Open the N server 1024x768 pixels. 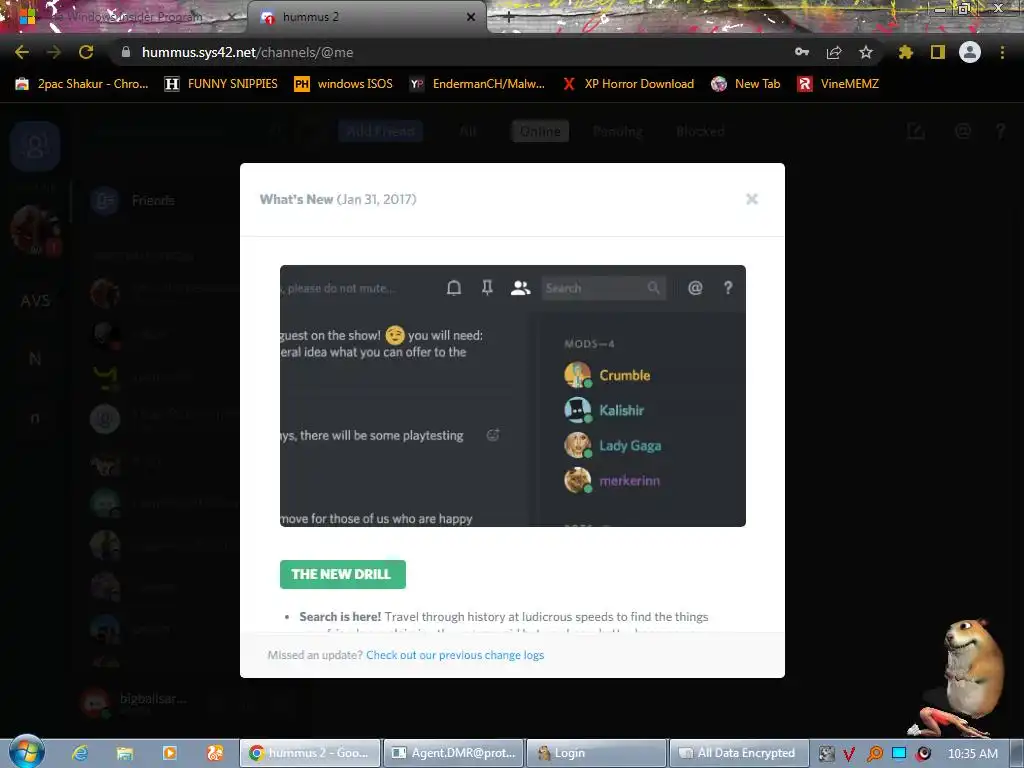35,359
